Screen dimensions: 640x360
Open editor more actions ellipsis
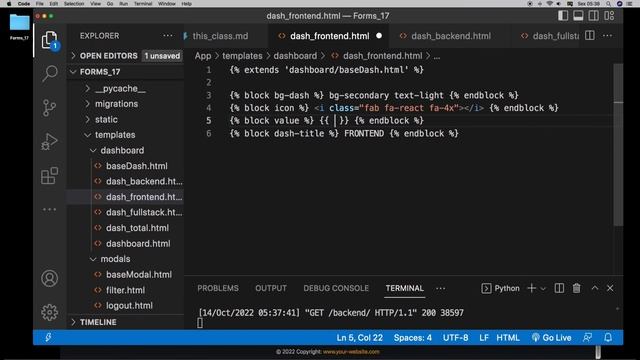click(607, 36)
